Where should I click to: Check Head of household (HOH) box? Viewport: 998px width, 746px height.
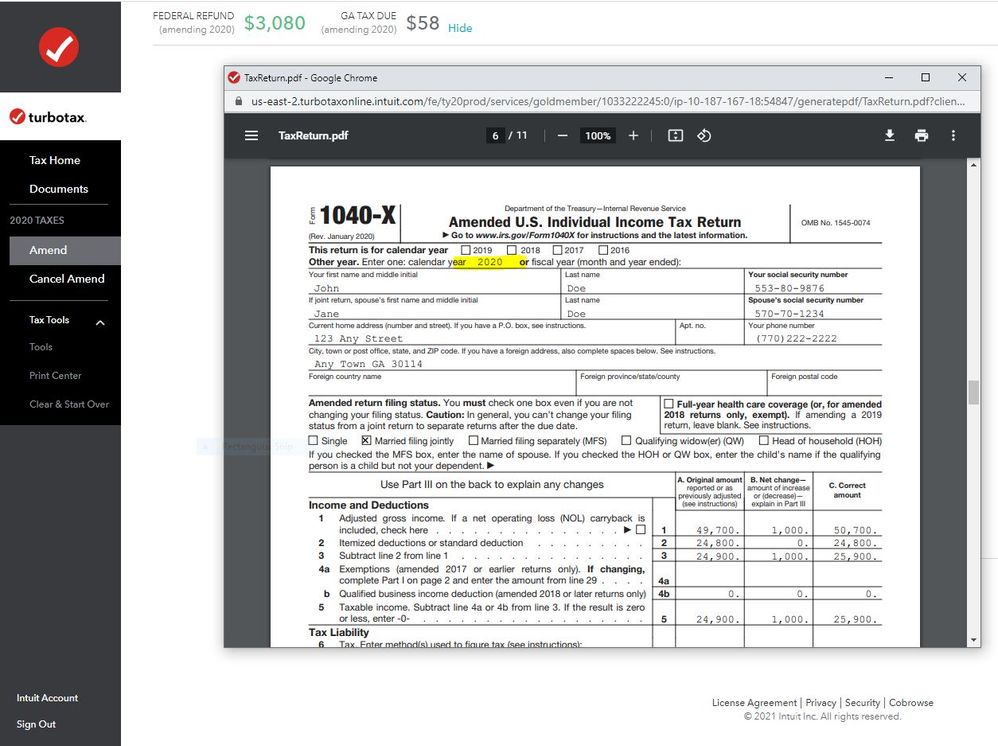(x=764, y=440)
